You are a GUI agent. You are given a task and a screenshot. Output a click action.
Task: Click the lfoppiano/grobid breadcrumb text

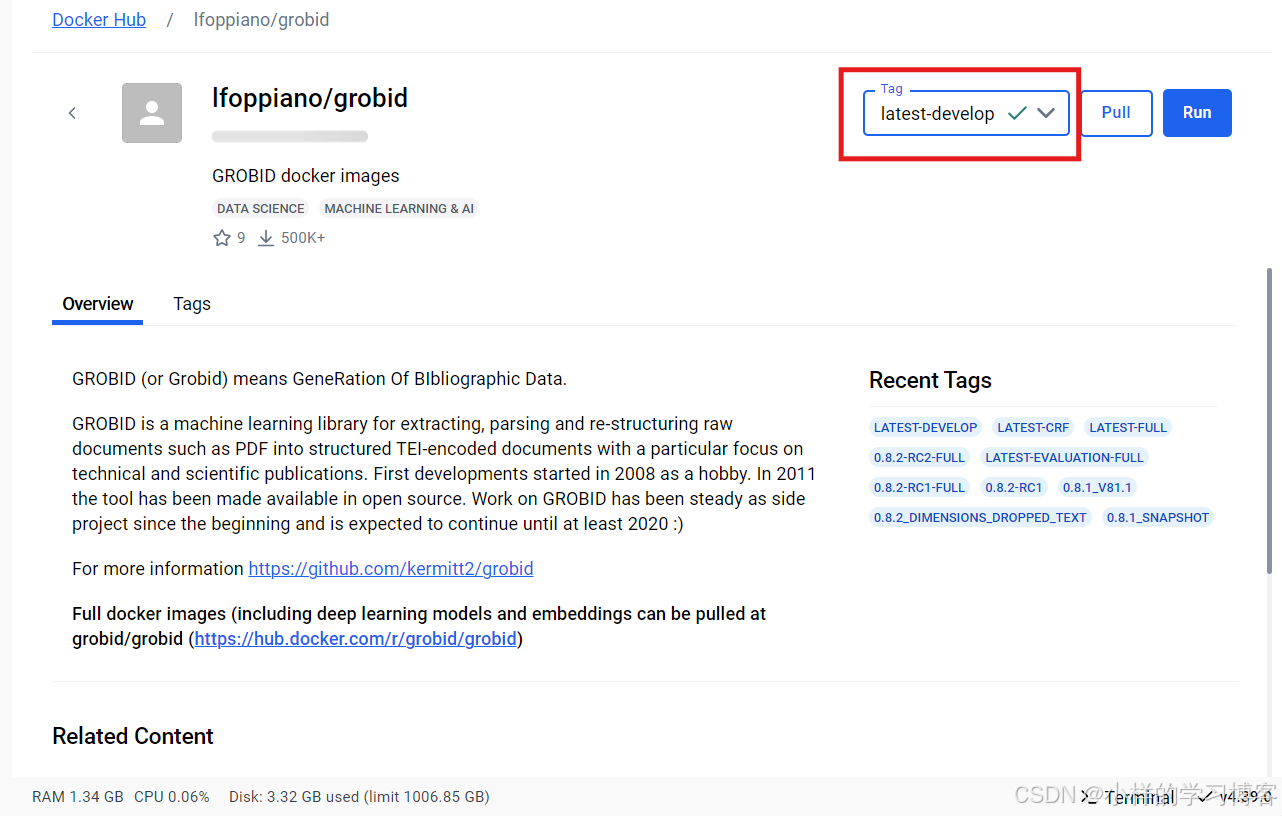click(261, 20)
